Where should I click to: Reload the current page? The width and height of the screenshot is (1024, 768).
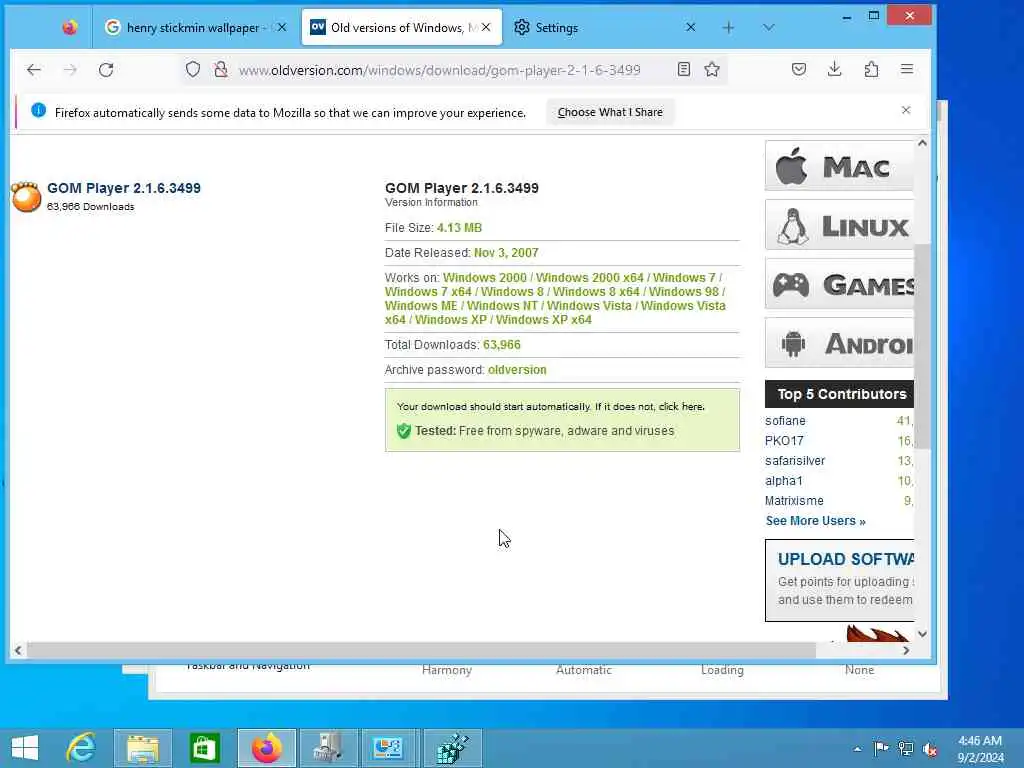click(x=106, y=70)
